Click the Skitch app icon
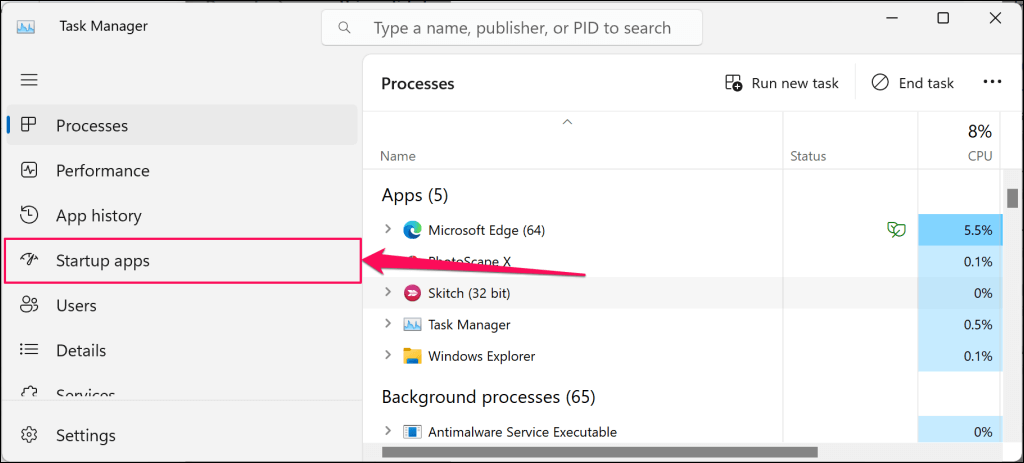The height and width of the screenshot is (463, 1024). click(x=412, y=293)
